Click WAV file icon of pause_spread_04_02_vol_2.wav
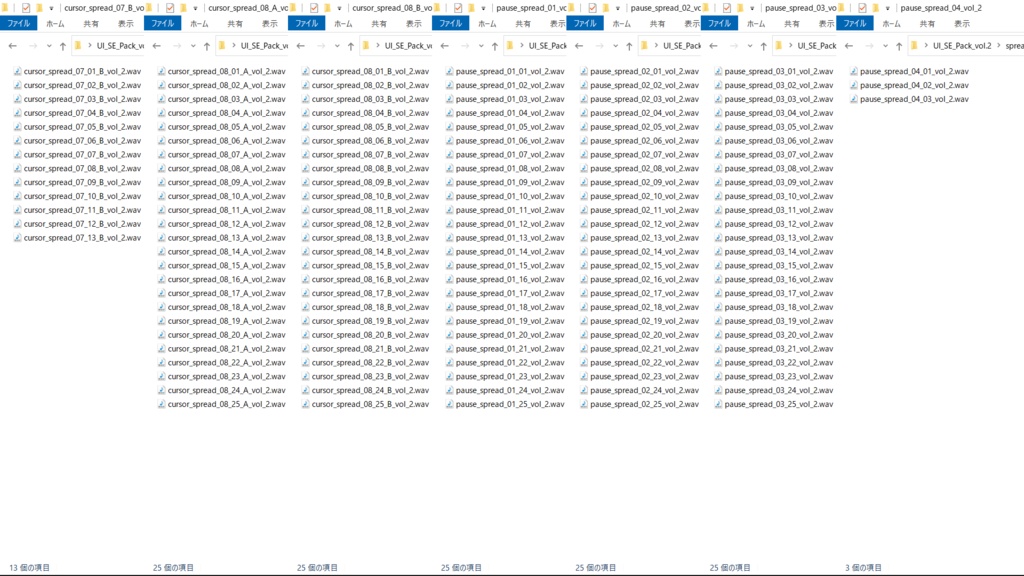 pos(854,86)
